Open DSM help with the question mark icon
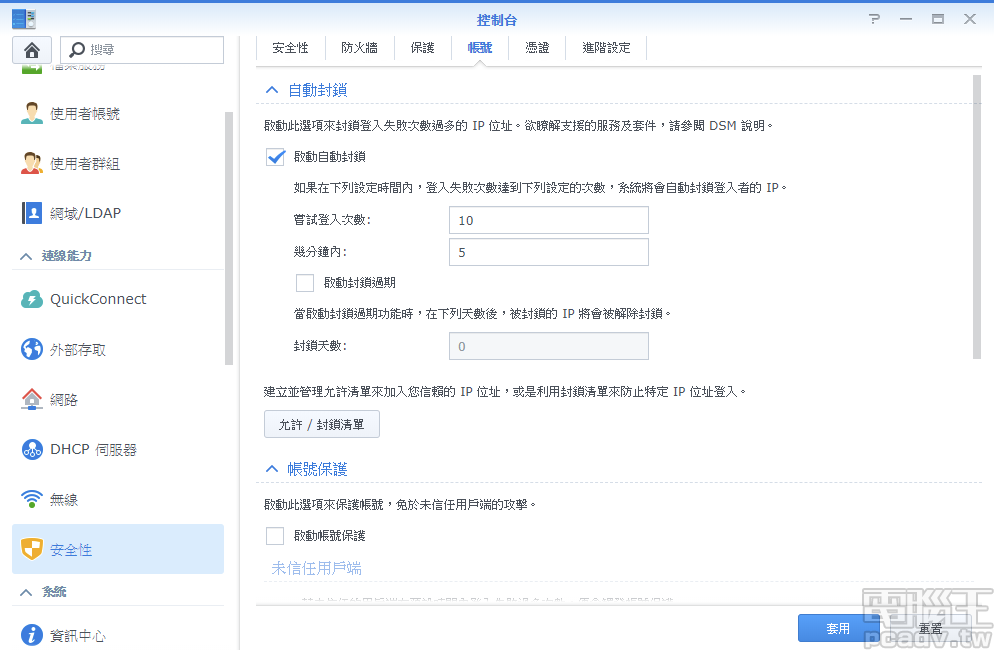Image resolution: width=994 pixels, height=650 pixels. point(873,18)
